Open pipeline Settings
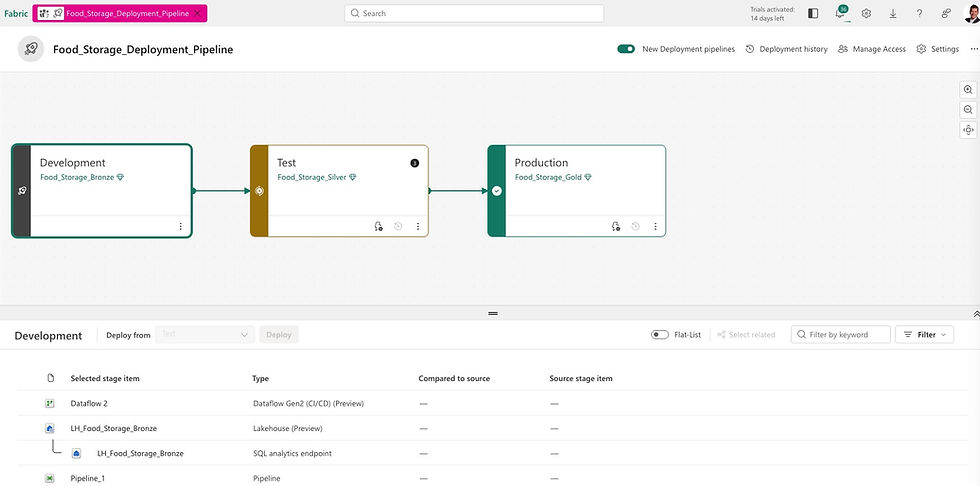The width and height of the screenshot is (980, 486). 938,49
